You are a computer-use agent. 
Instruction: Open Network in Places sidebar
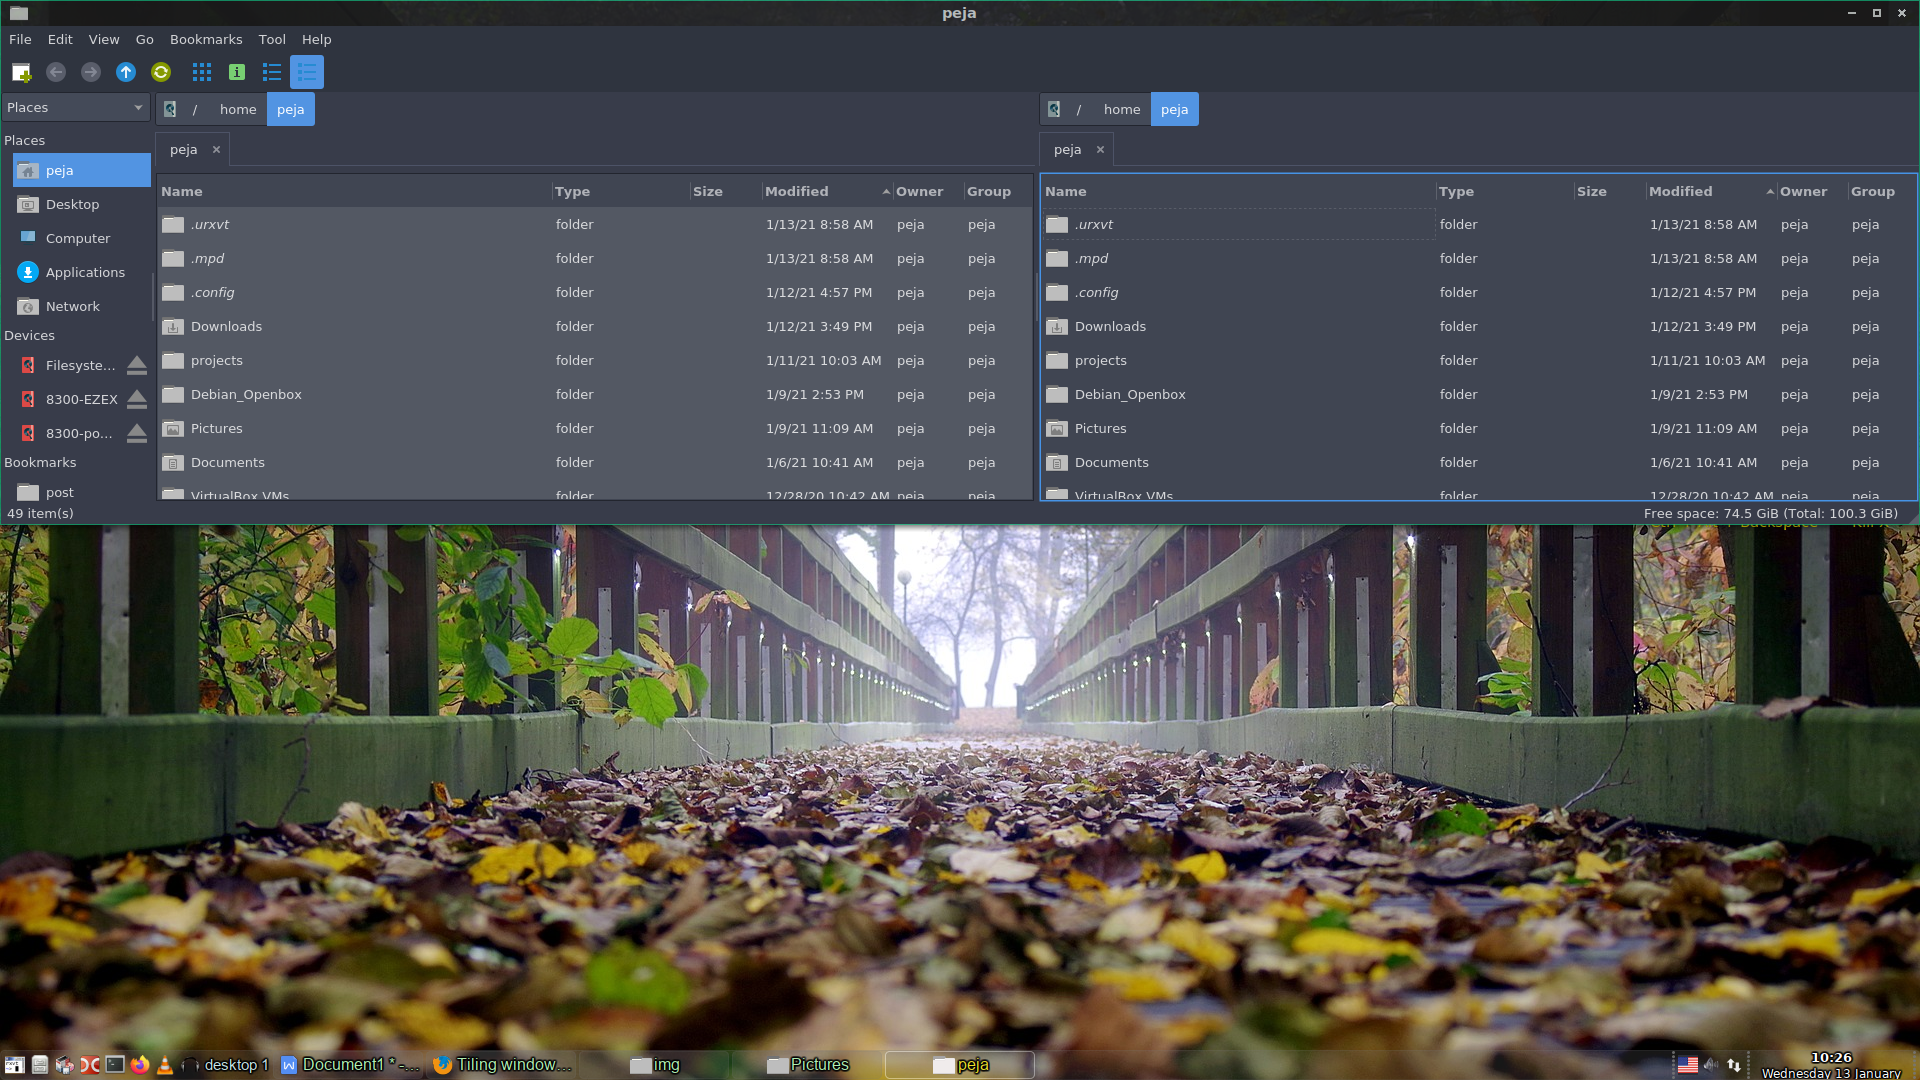click(x=81, y=306)
